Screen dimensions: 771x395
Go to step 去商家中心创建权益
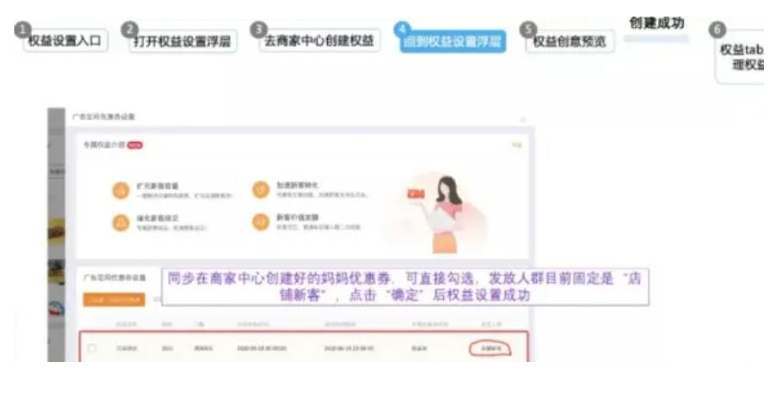point(320,41)
